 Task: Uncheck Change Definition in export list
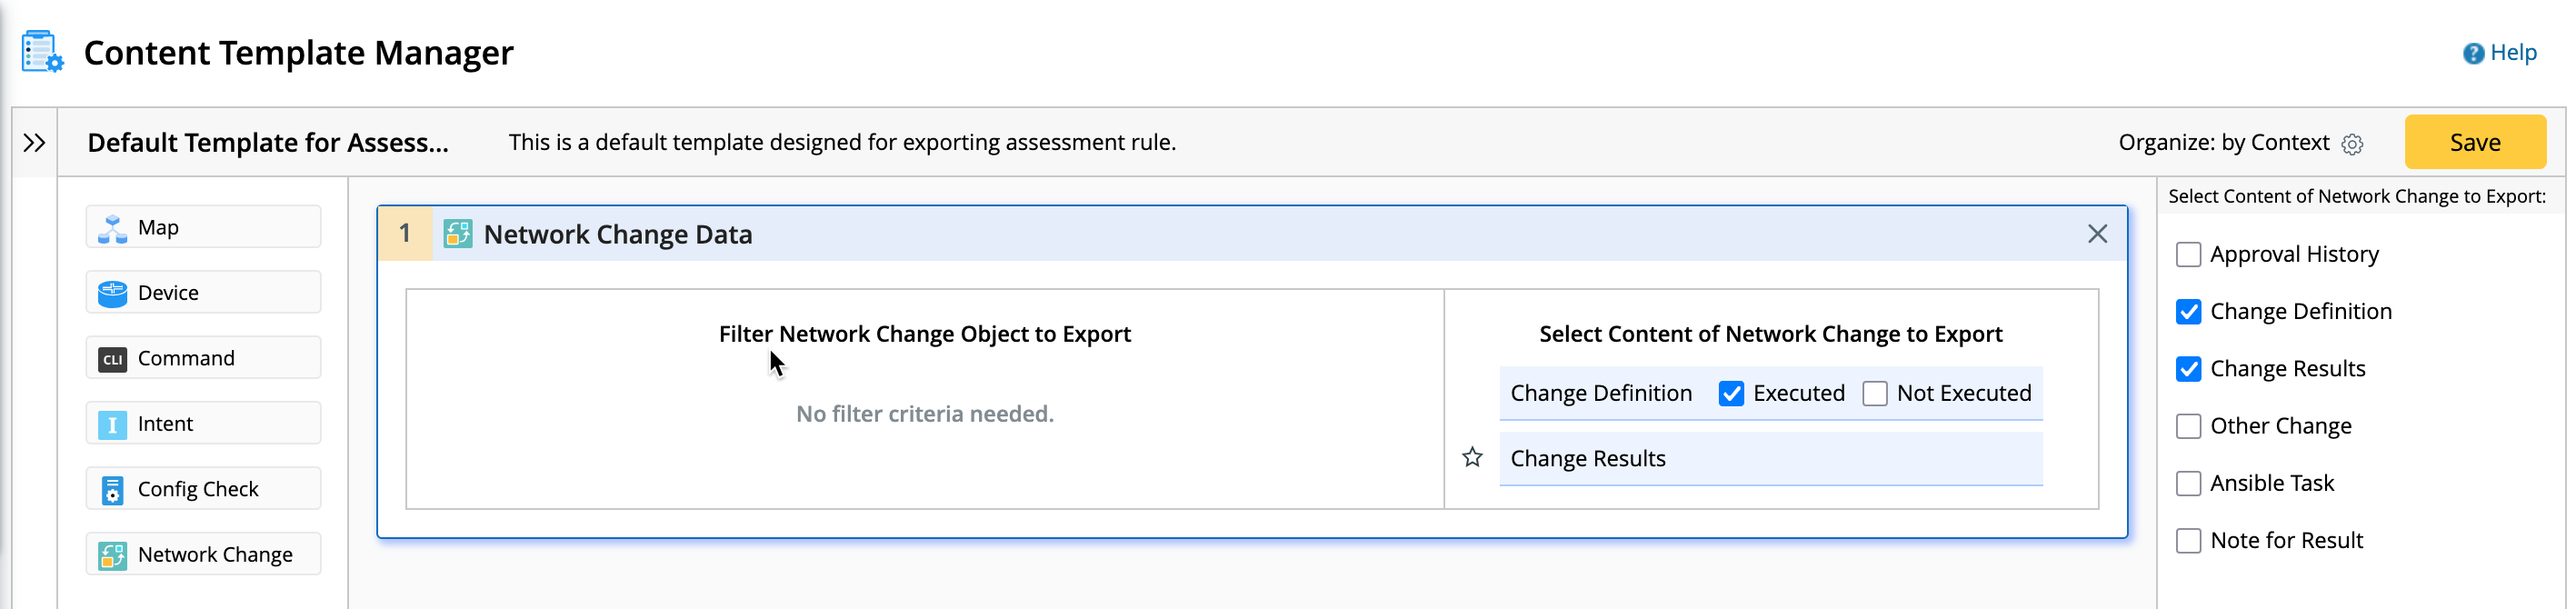click(x=2188, y=312)
